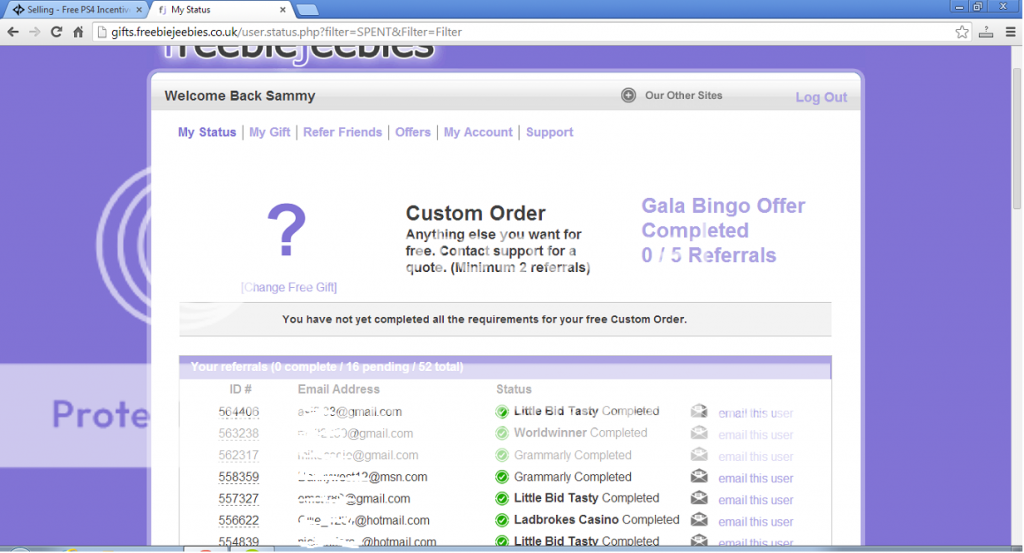
Task: Click the Ladbrokes Casino Completed status text
Action: [x=596, y=520]
